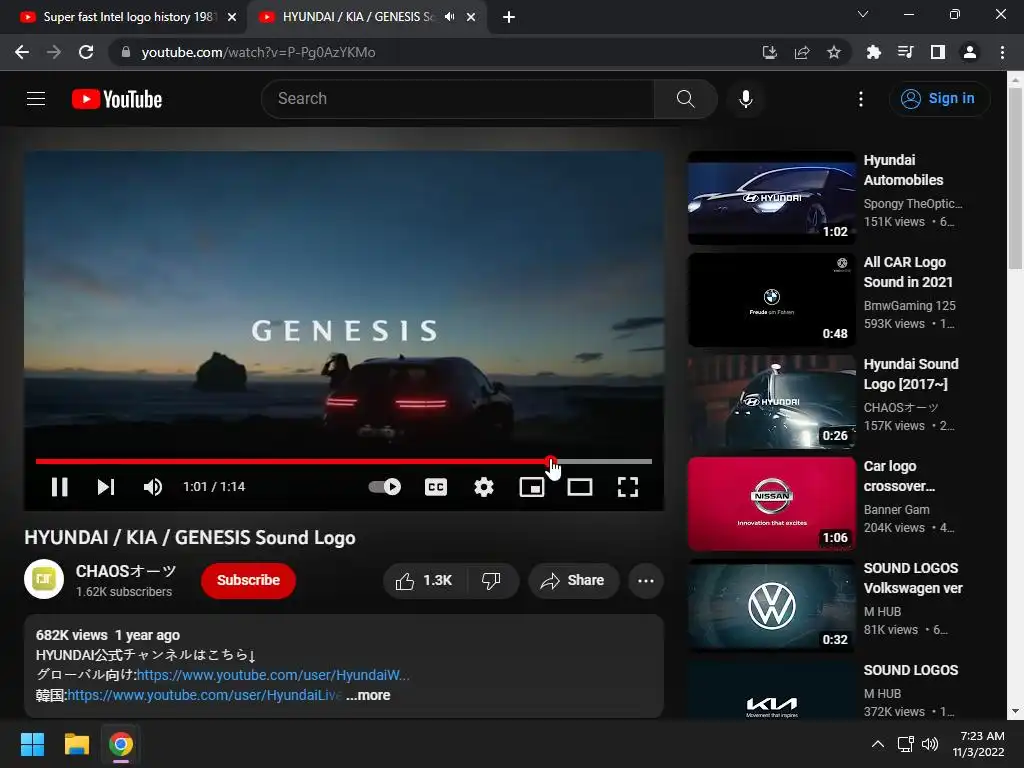Image resolution: width=1024 pixels, height=768 pixels.
Task: Show hidden tray icons chevron
Action: (878, 744)
